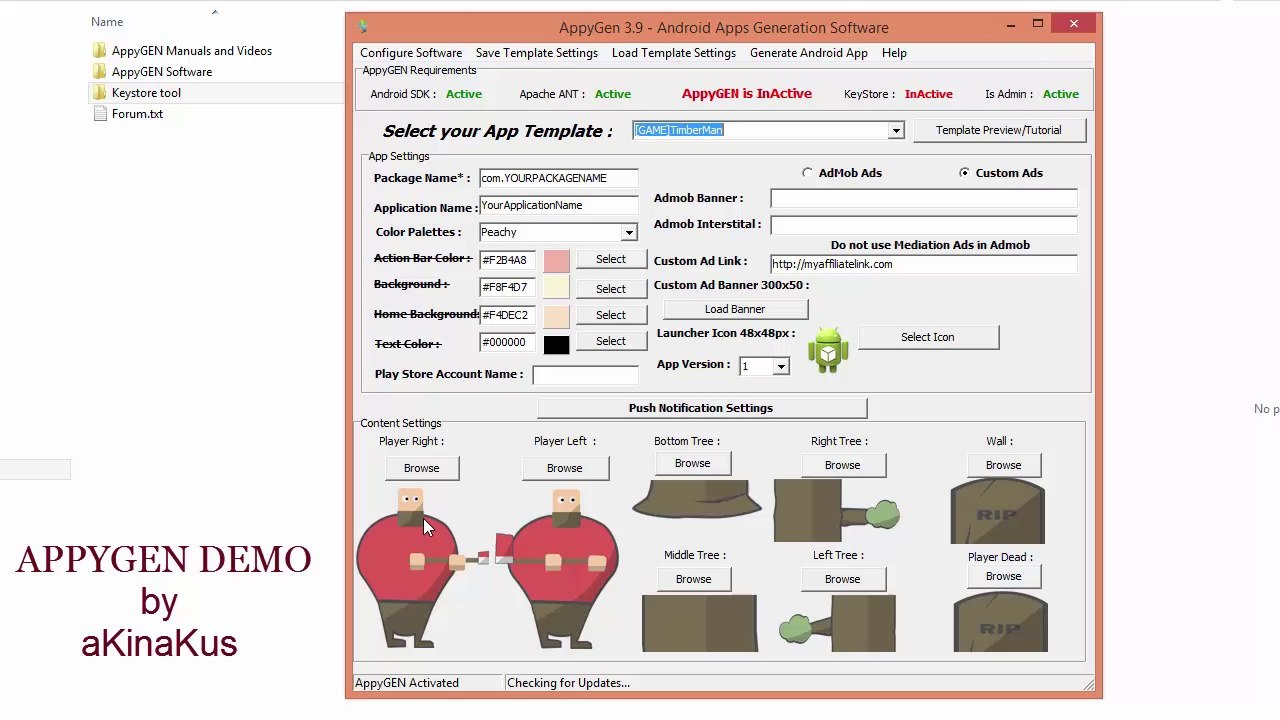The image size is (1280, 720).
Task: Browse for Middle Tree image
Action: 693,579
